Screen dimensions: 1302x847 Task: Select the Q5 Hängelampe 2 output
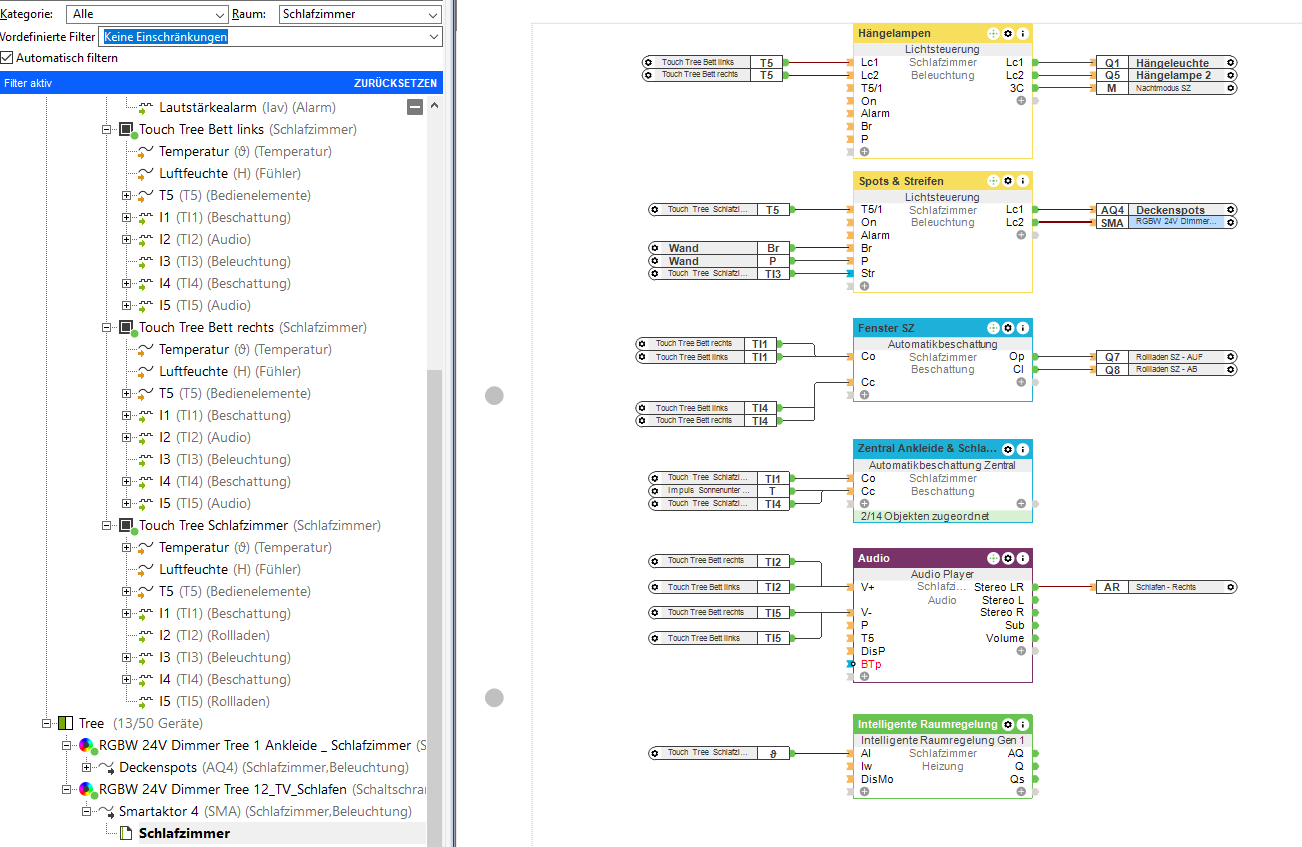pos(1166,75)
